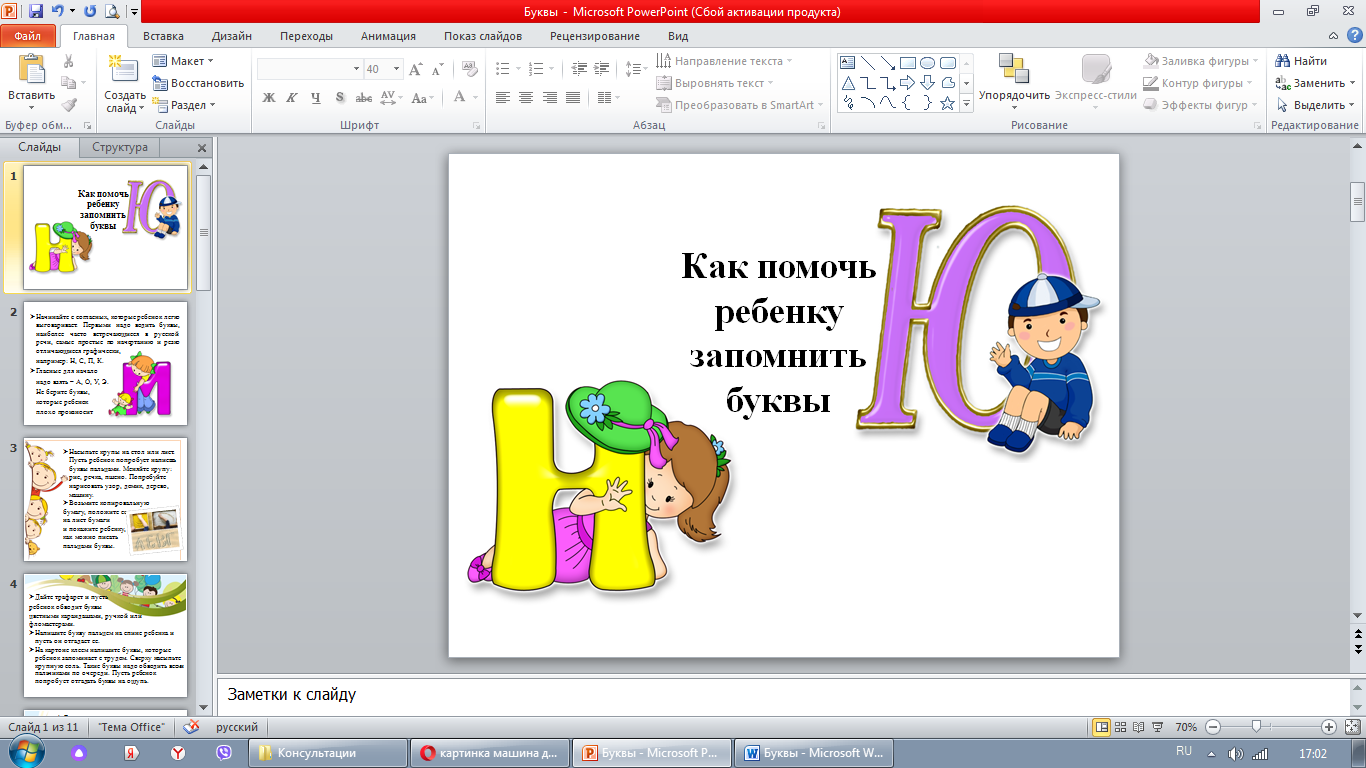Restore slide with Восстановить button
The width and height of the screenshot is (1366, 768).
click(x=198, y=83)
